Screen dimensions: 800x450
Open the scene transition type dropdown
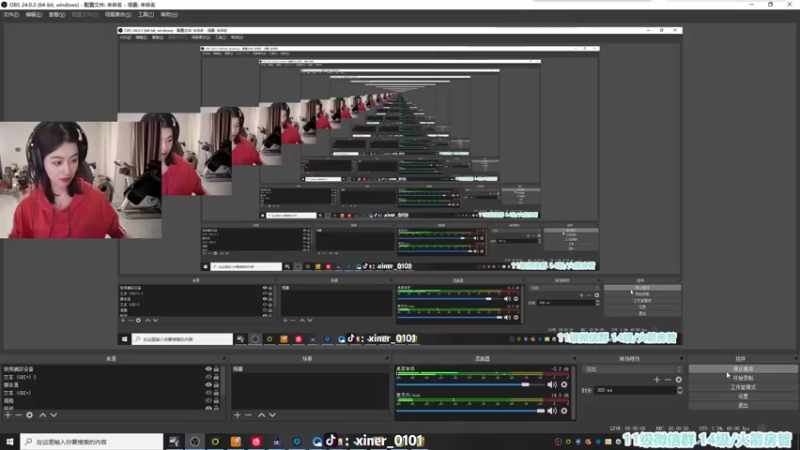coord(632,369)
